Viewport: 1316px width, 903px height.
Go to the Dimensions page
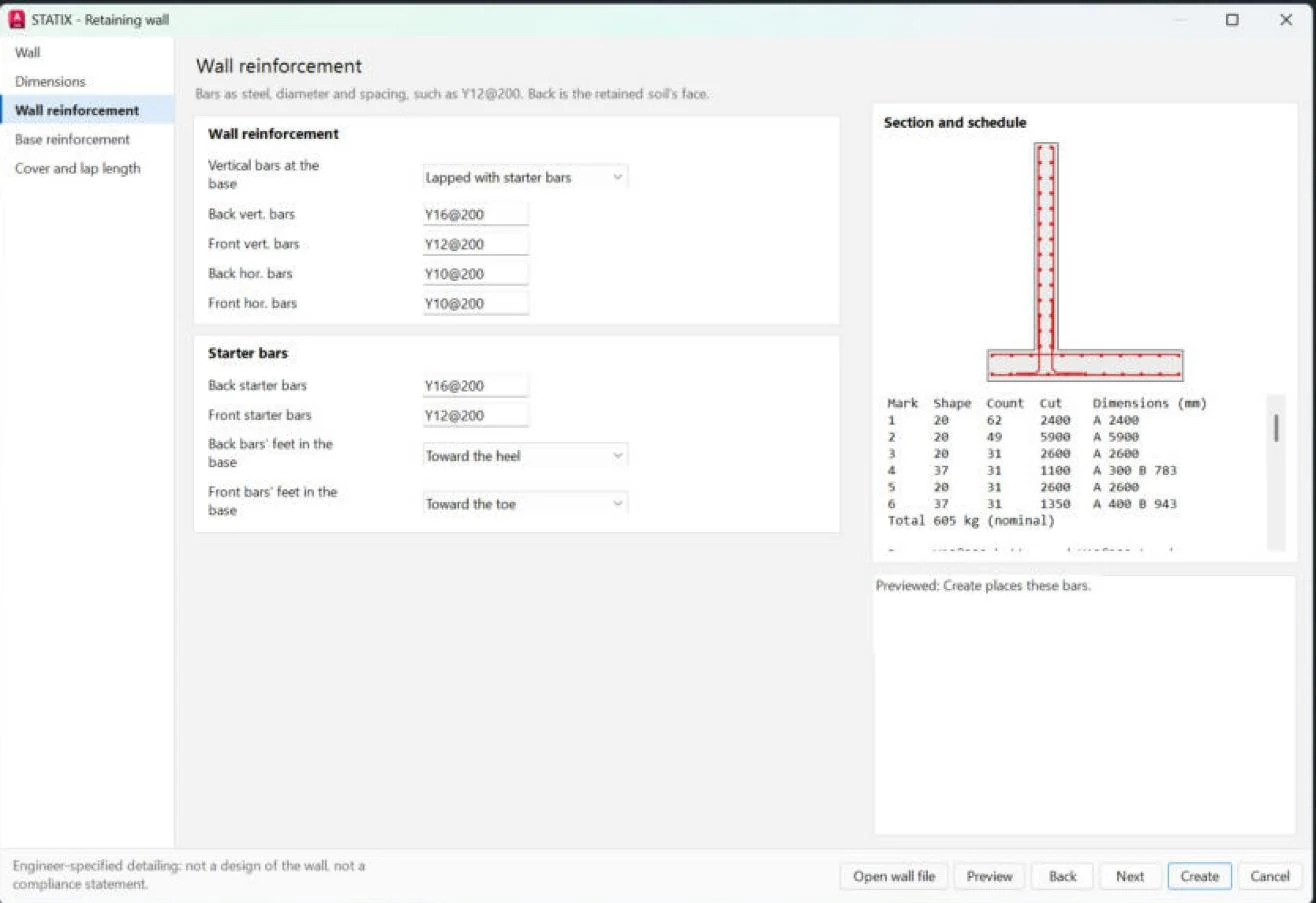point(87,81)
